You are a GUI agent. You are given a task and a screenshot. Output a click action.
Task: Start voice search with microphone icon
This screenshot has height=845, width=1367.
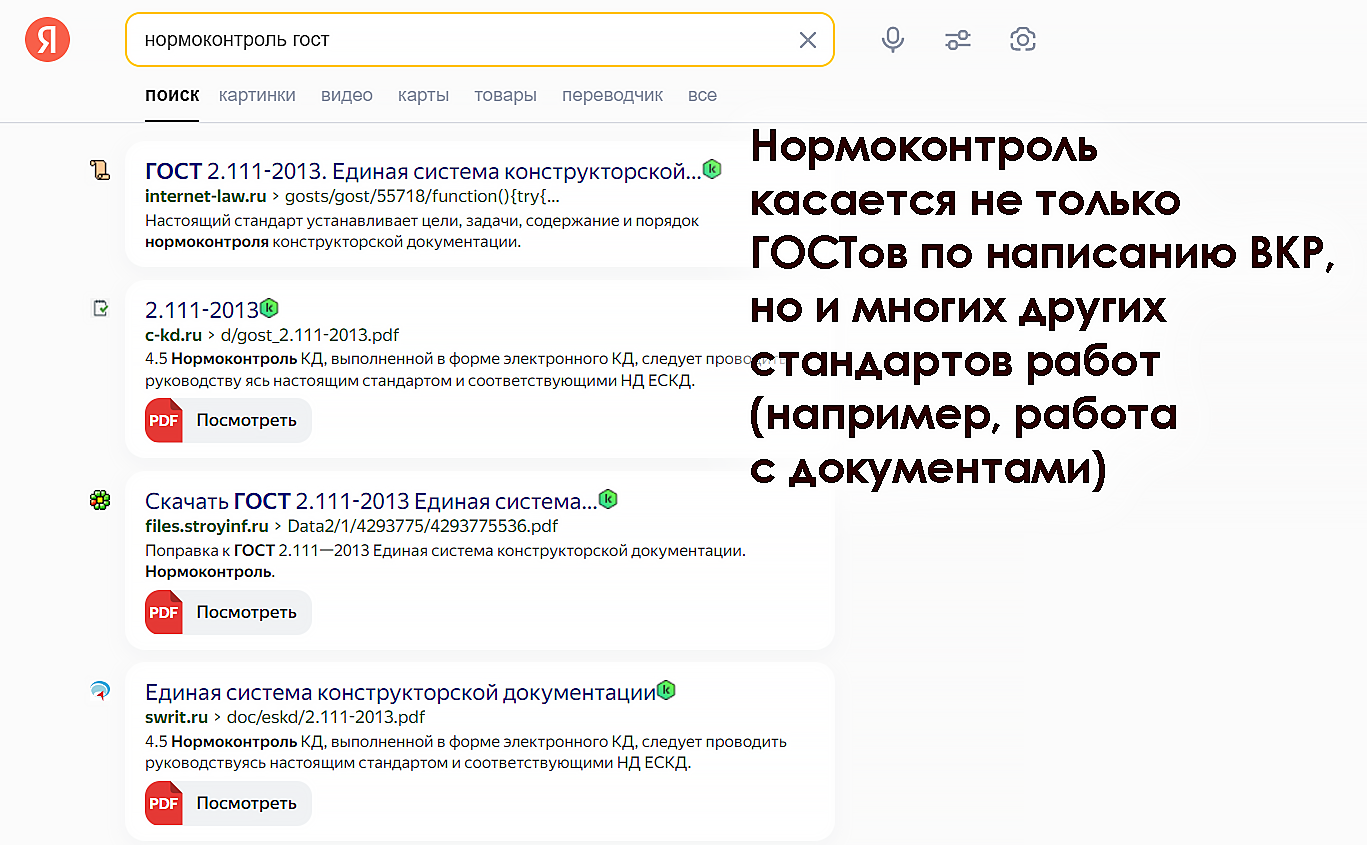coord(893,40)
